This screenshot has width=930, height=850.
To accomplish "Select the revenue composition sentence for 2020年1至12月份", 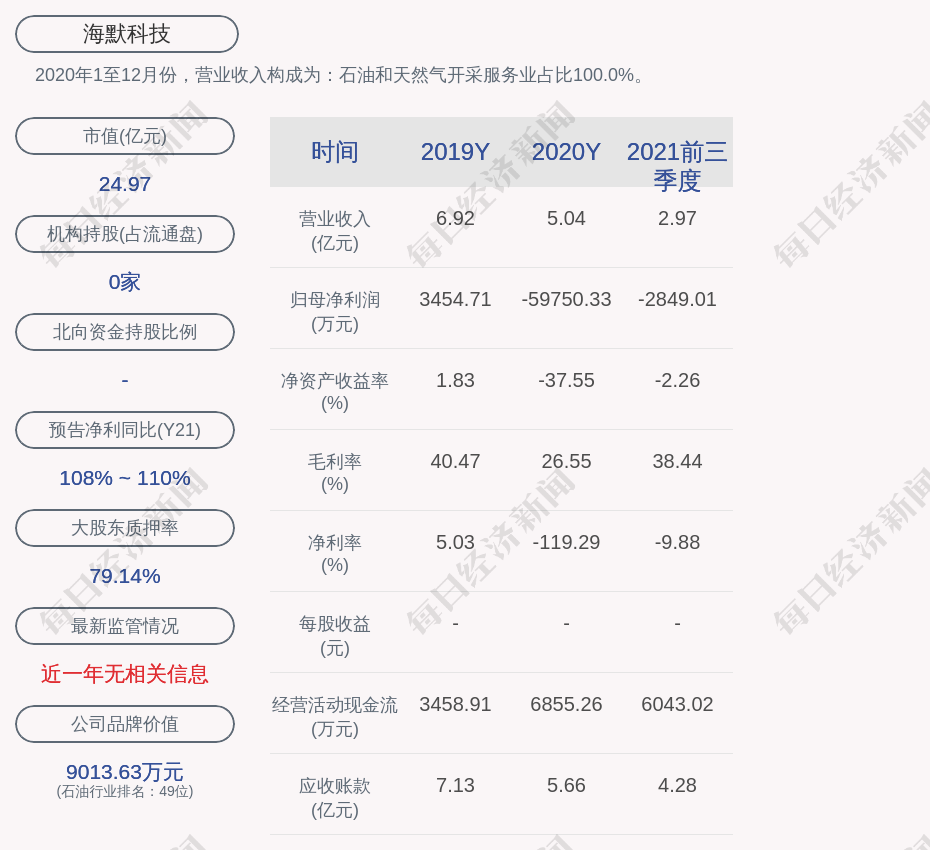I will coord(340,75).
